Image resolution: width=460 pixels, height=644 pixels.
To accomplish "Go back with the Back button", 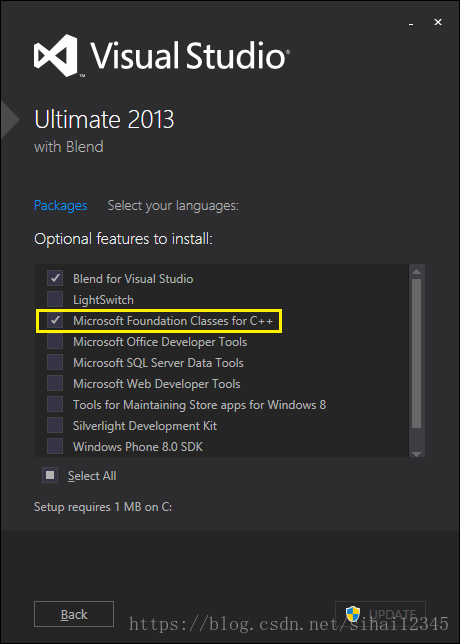I will (74, 614).
